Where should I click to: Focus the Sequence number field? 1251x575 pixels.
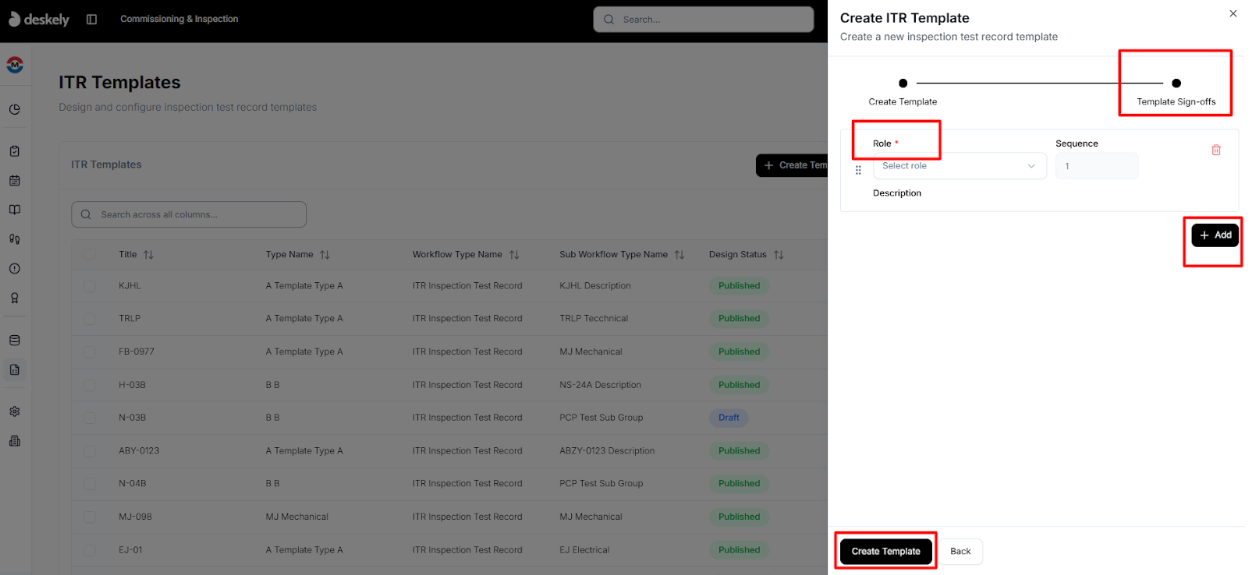[1096, 166]
